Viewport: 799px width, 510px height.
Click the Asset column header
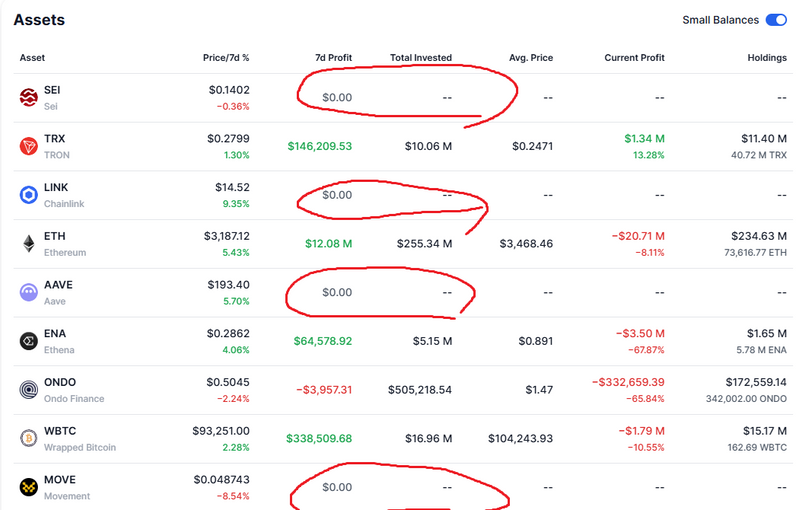(x=32, y=58)
